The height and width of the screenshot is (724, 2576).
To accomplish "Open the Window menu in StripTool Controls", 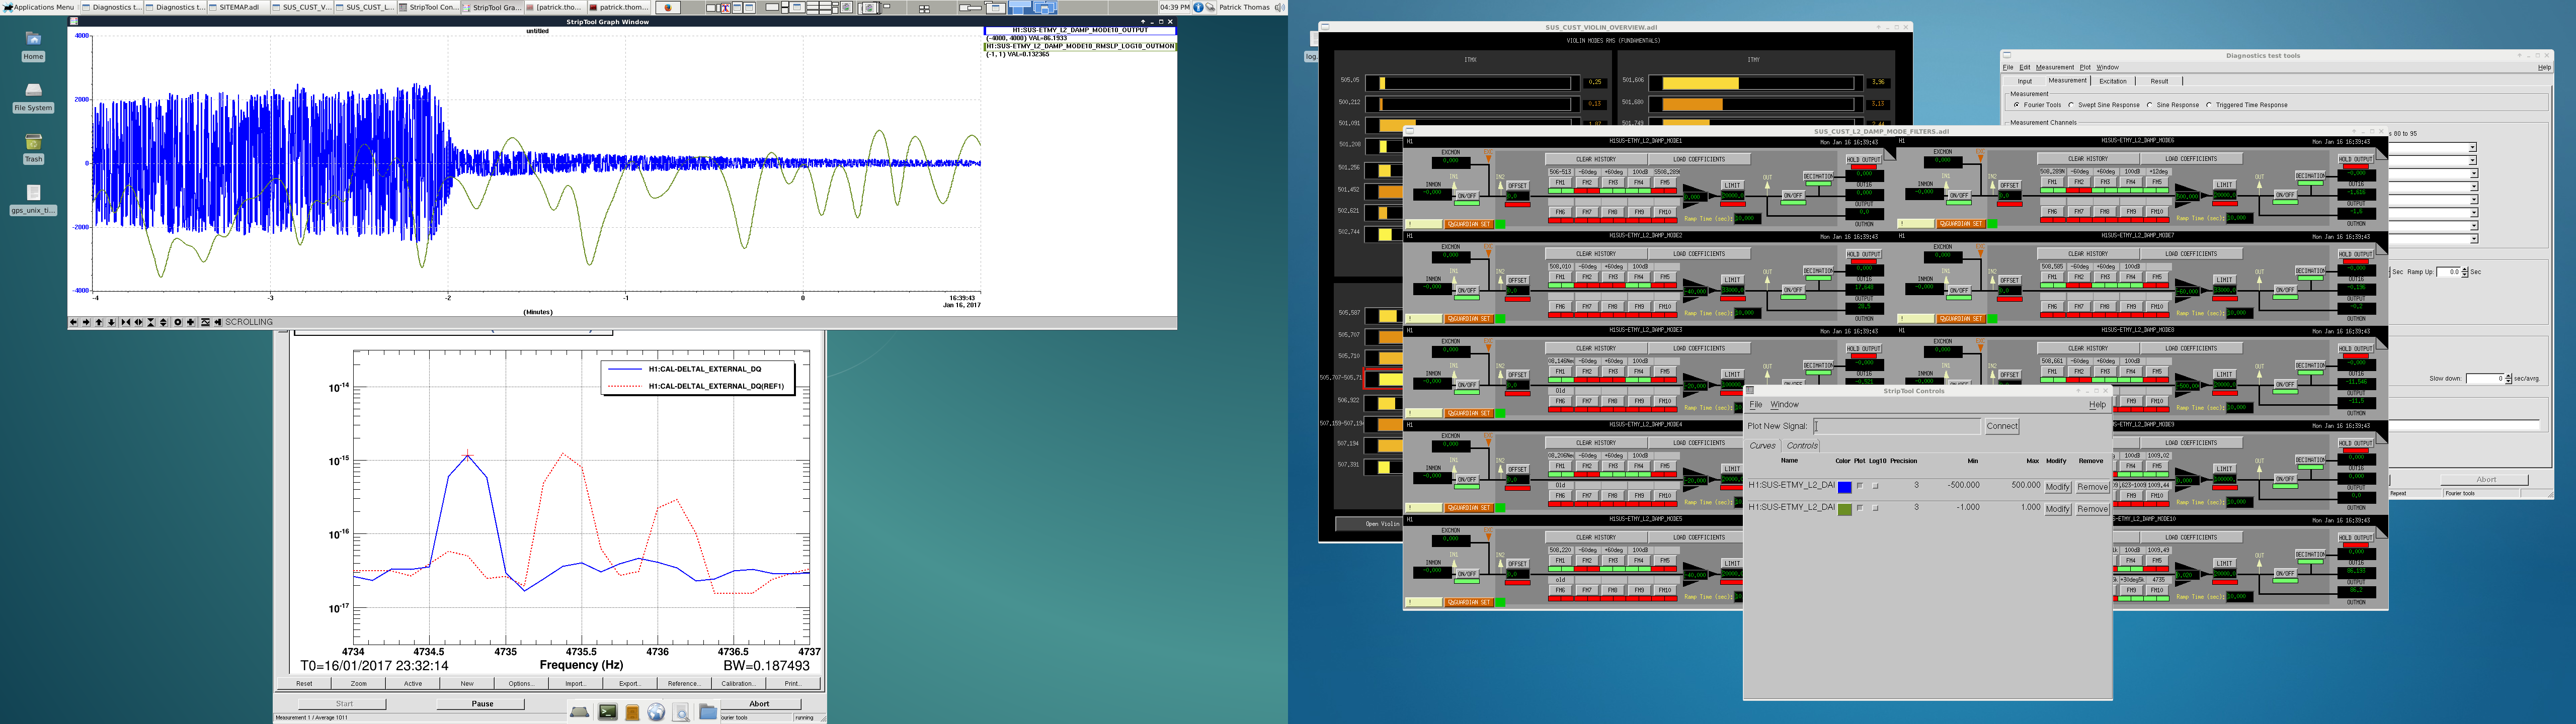I will (x=1784, y=405).
